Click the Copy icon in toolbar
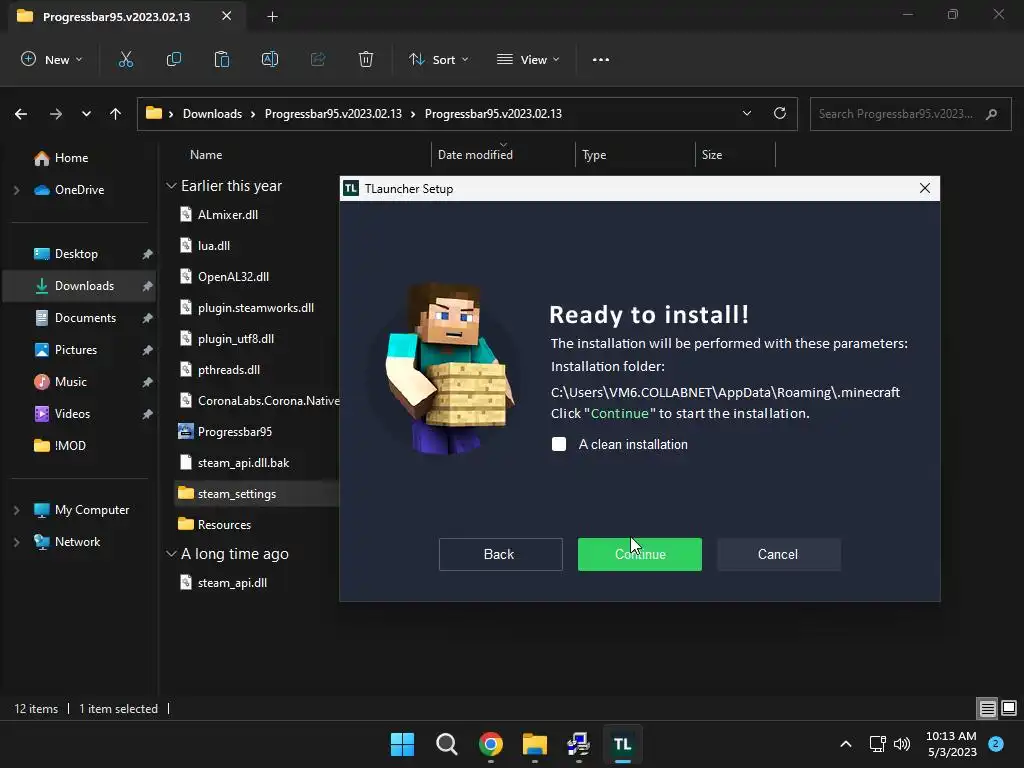Screen dimensions: 1024x768 click(x=174, y=59)
